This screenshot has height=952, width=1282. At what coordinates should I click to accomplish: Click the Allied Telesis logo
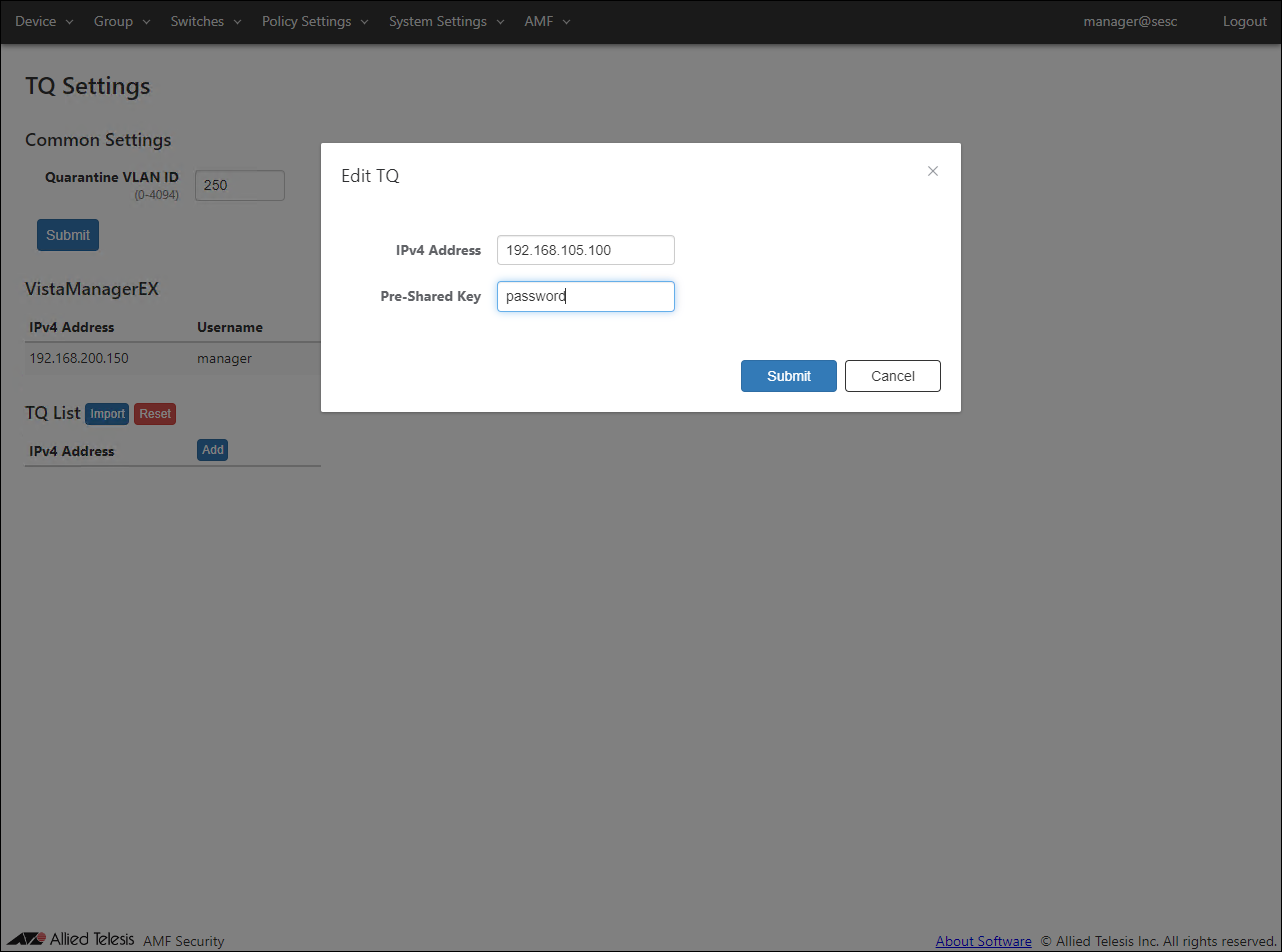pos(71,940)
